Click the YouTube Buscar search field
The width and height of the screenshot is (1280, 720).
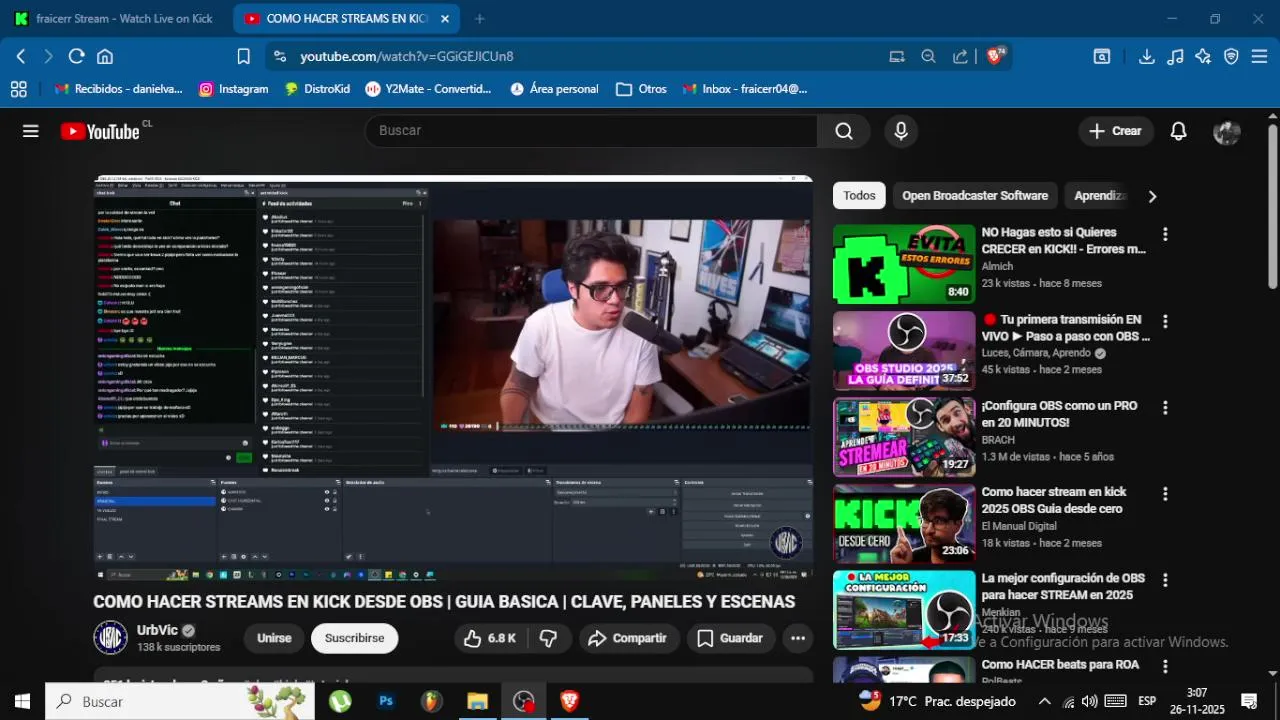pos(592,131)
